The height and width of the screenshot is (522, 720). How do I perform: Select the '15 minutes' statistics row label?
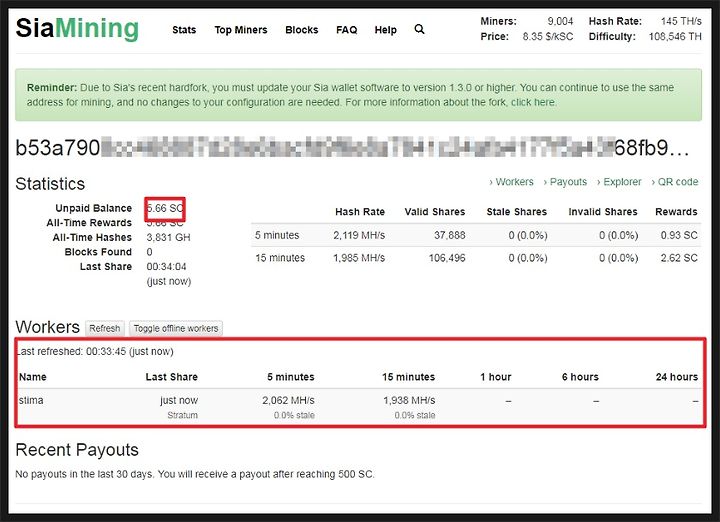[x=280, y=258]
